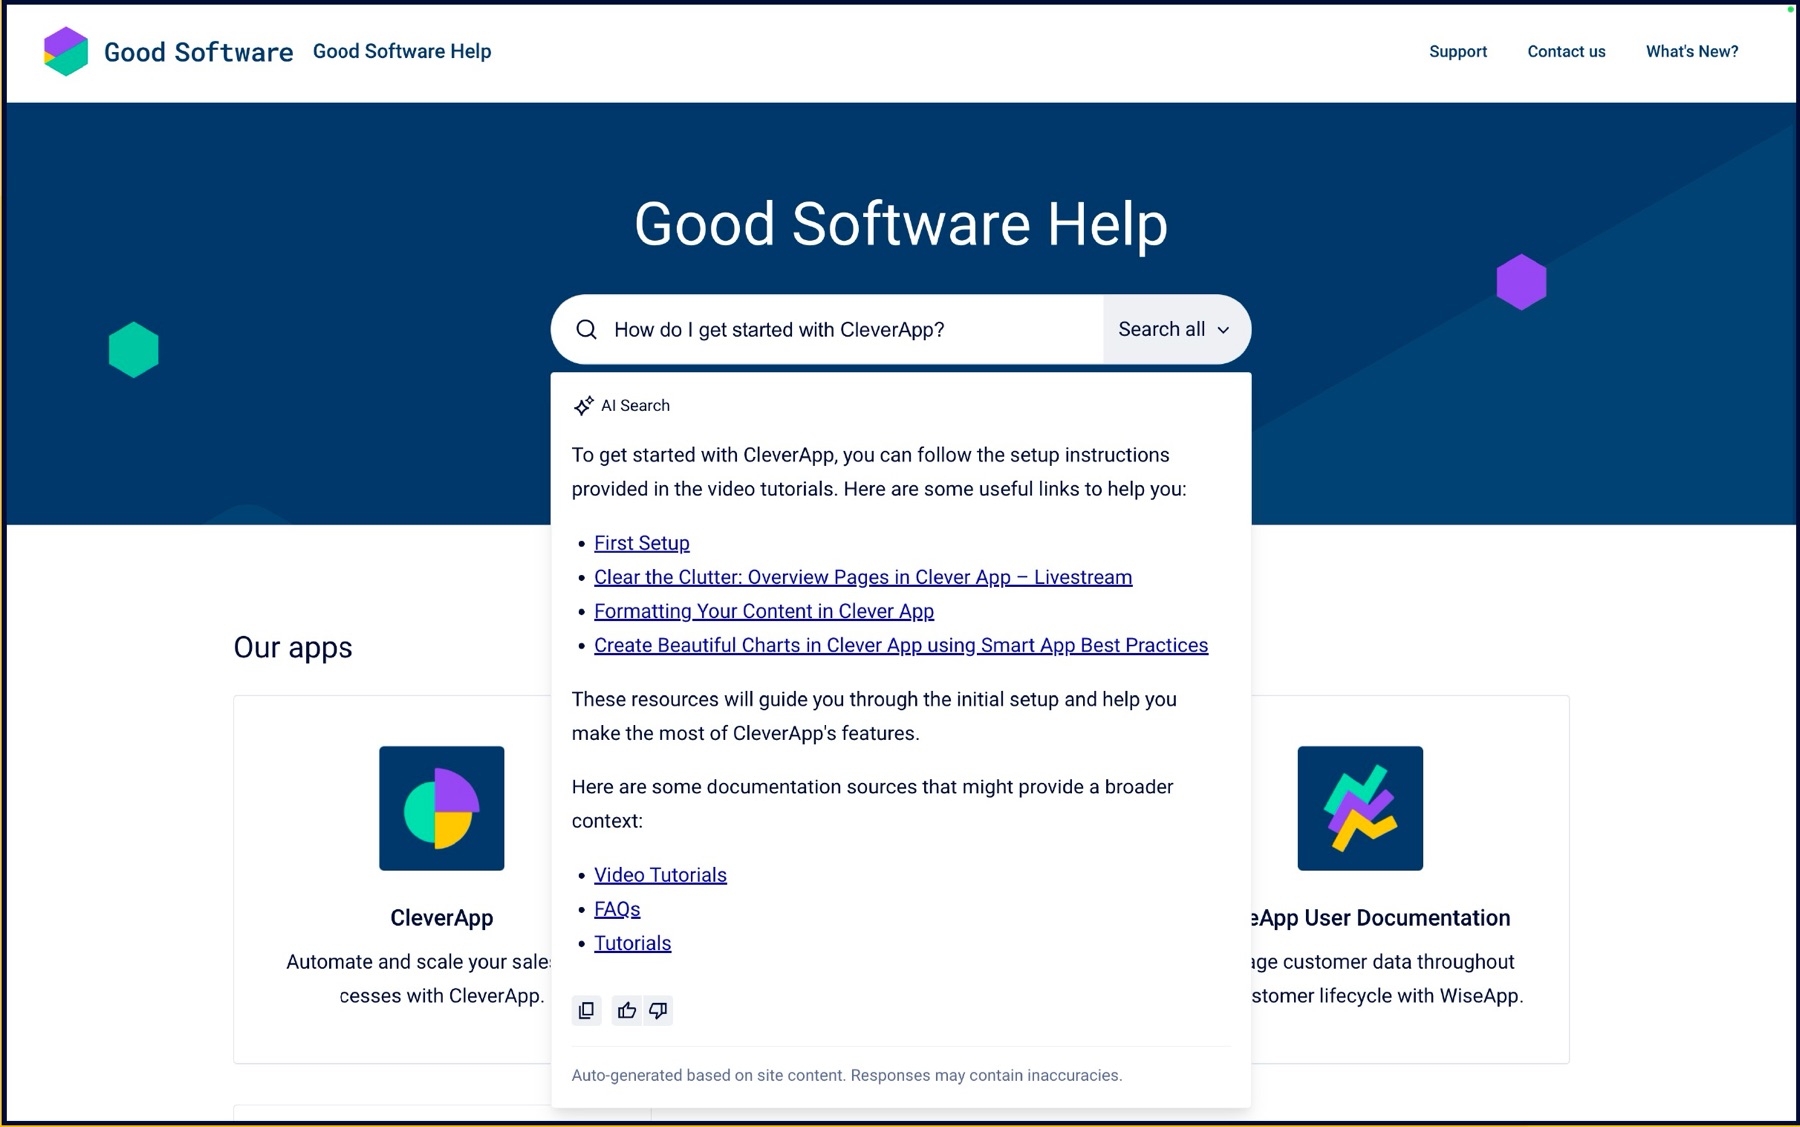Open the WiseApp zigzag app icon
The image size is (1800, 1127).
[1360, 808]
